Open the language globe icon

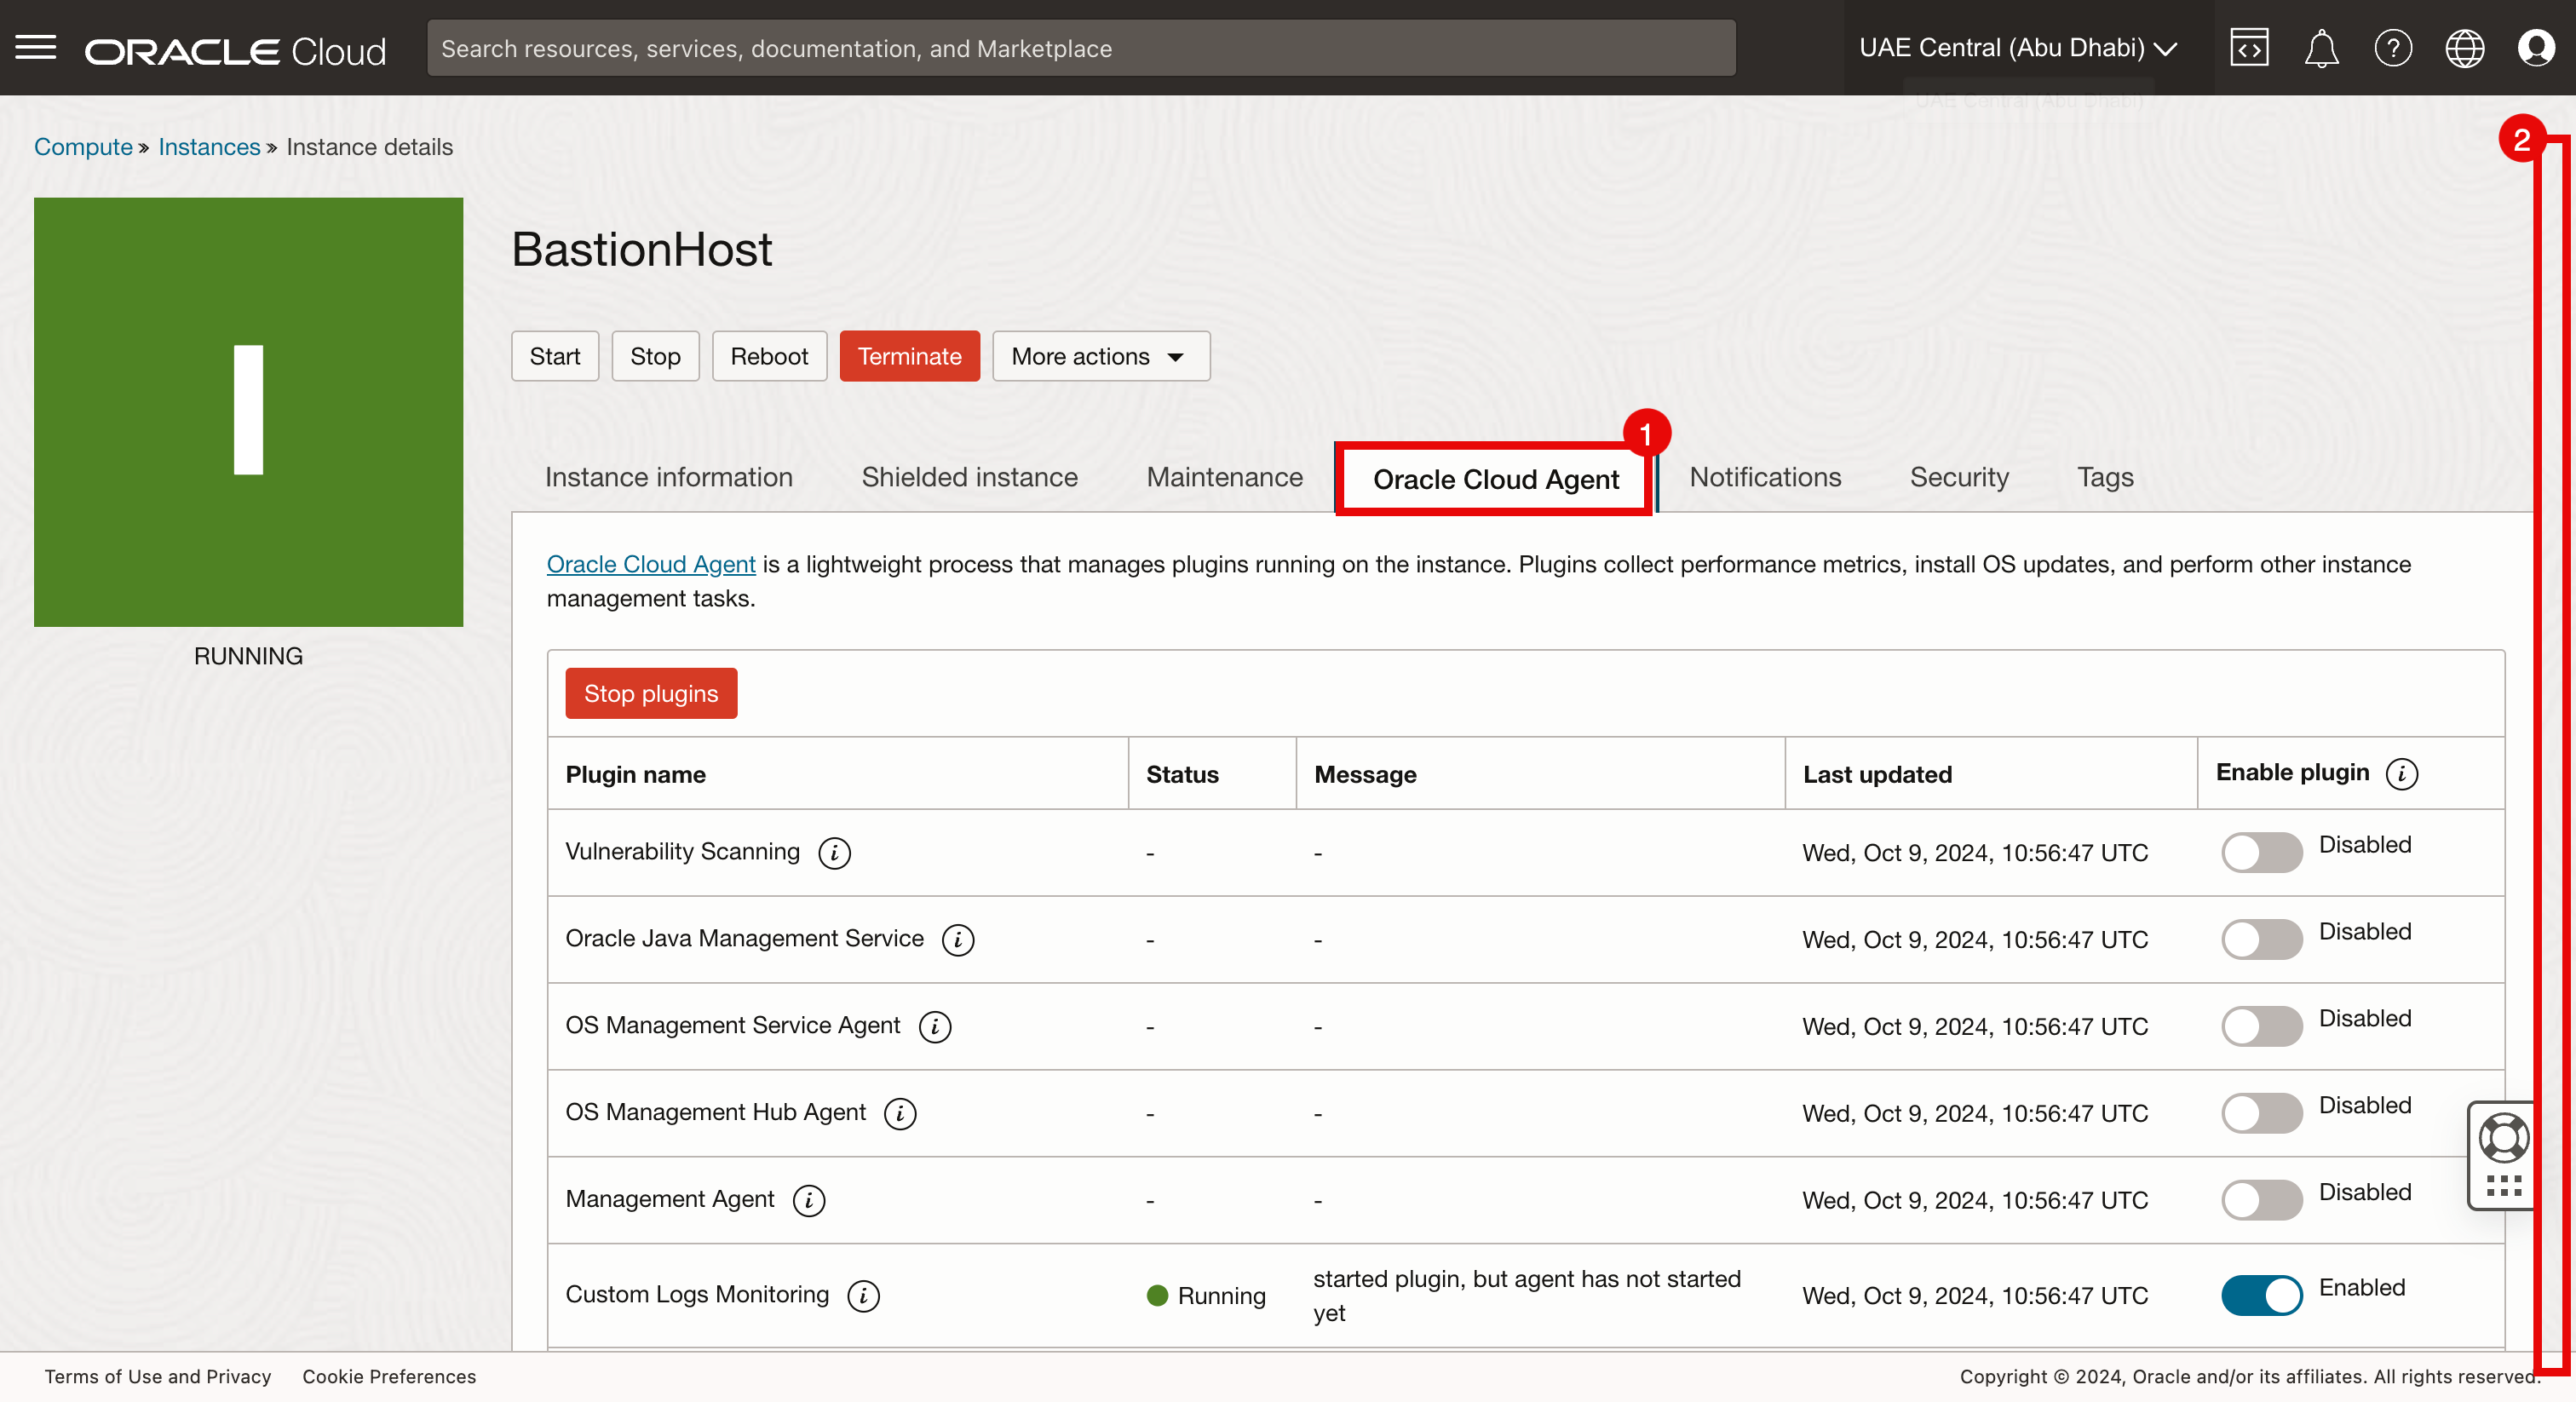coord(2464,48)
